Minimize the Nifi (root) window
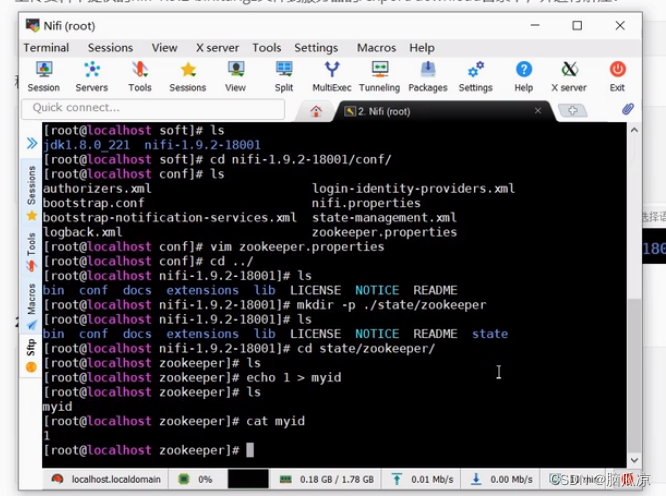666x496 pixels. [535, 25]
